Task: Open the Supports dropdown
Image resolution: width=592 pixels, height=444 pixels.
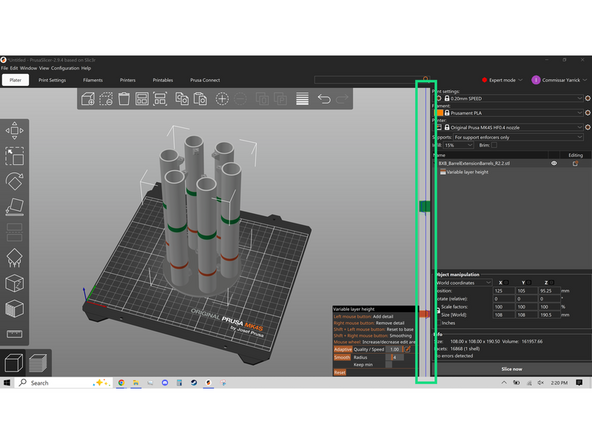Action: 518,137
